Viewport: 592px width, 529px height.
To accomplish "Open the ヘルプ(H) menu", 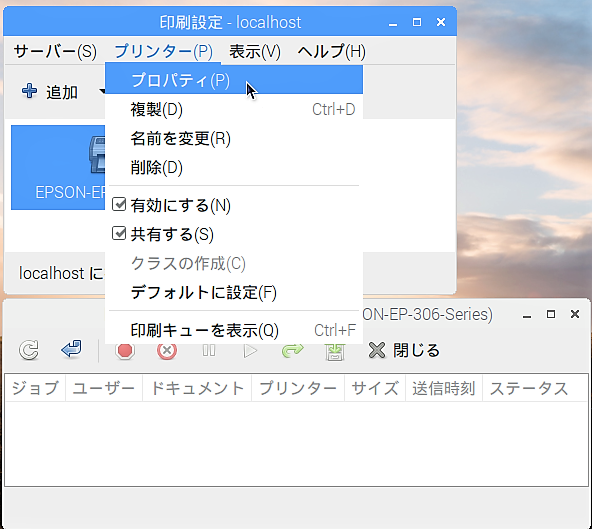I will pos(331,51).
